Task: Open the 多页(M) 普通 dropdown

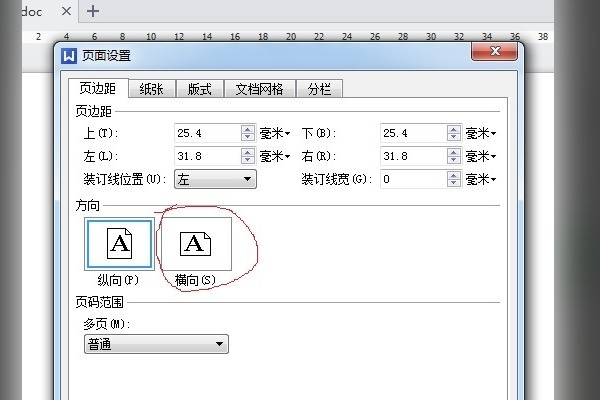Action: click(156, 344)
